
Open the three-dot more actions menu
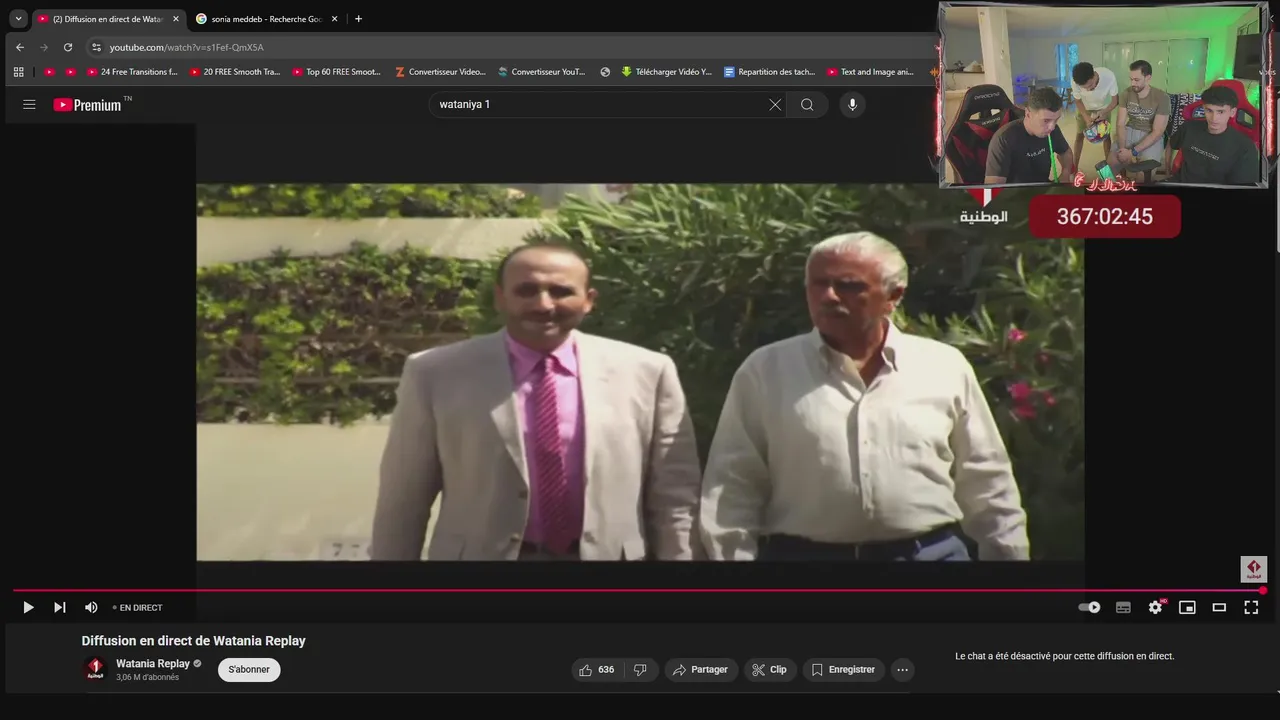[902, 669]
